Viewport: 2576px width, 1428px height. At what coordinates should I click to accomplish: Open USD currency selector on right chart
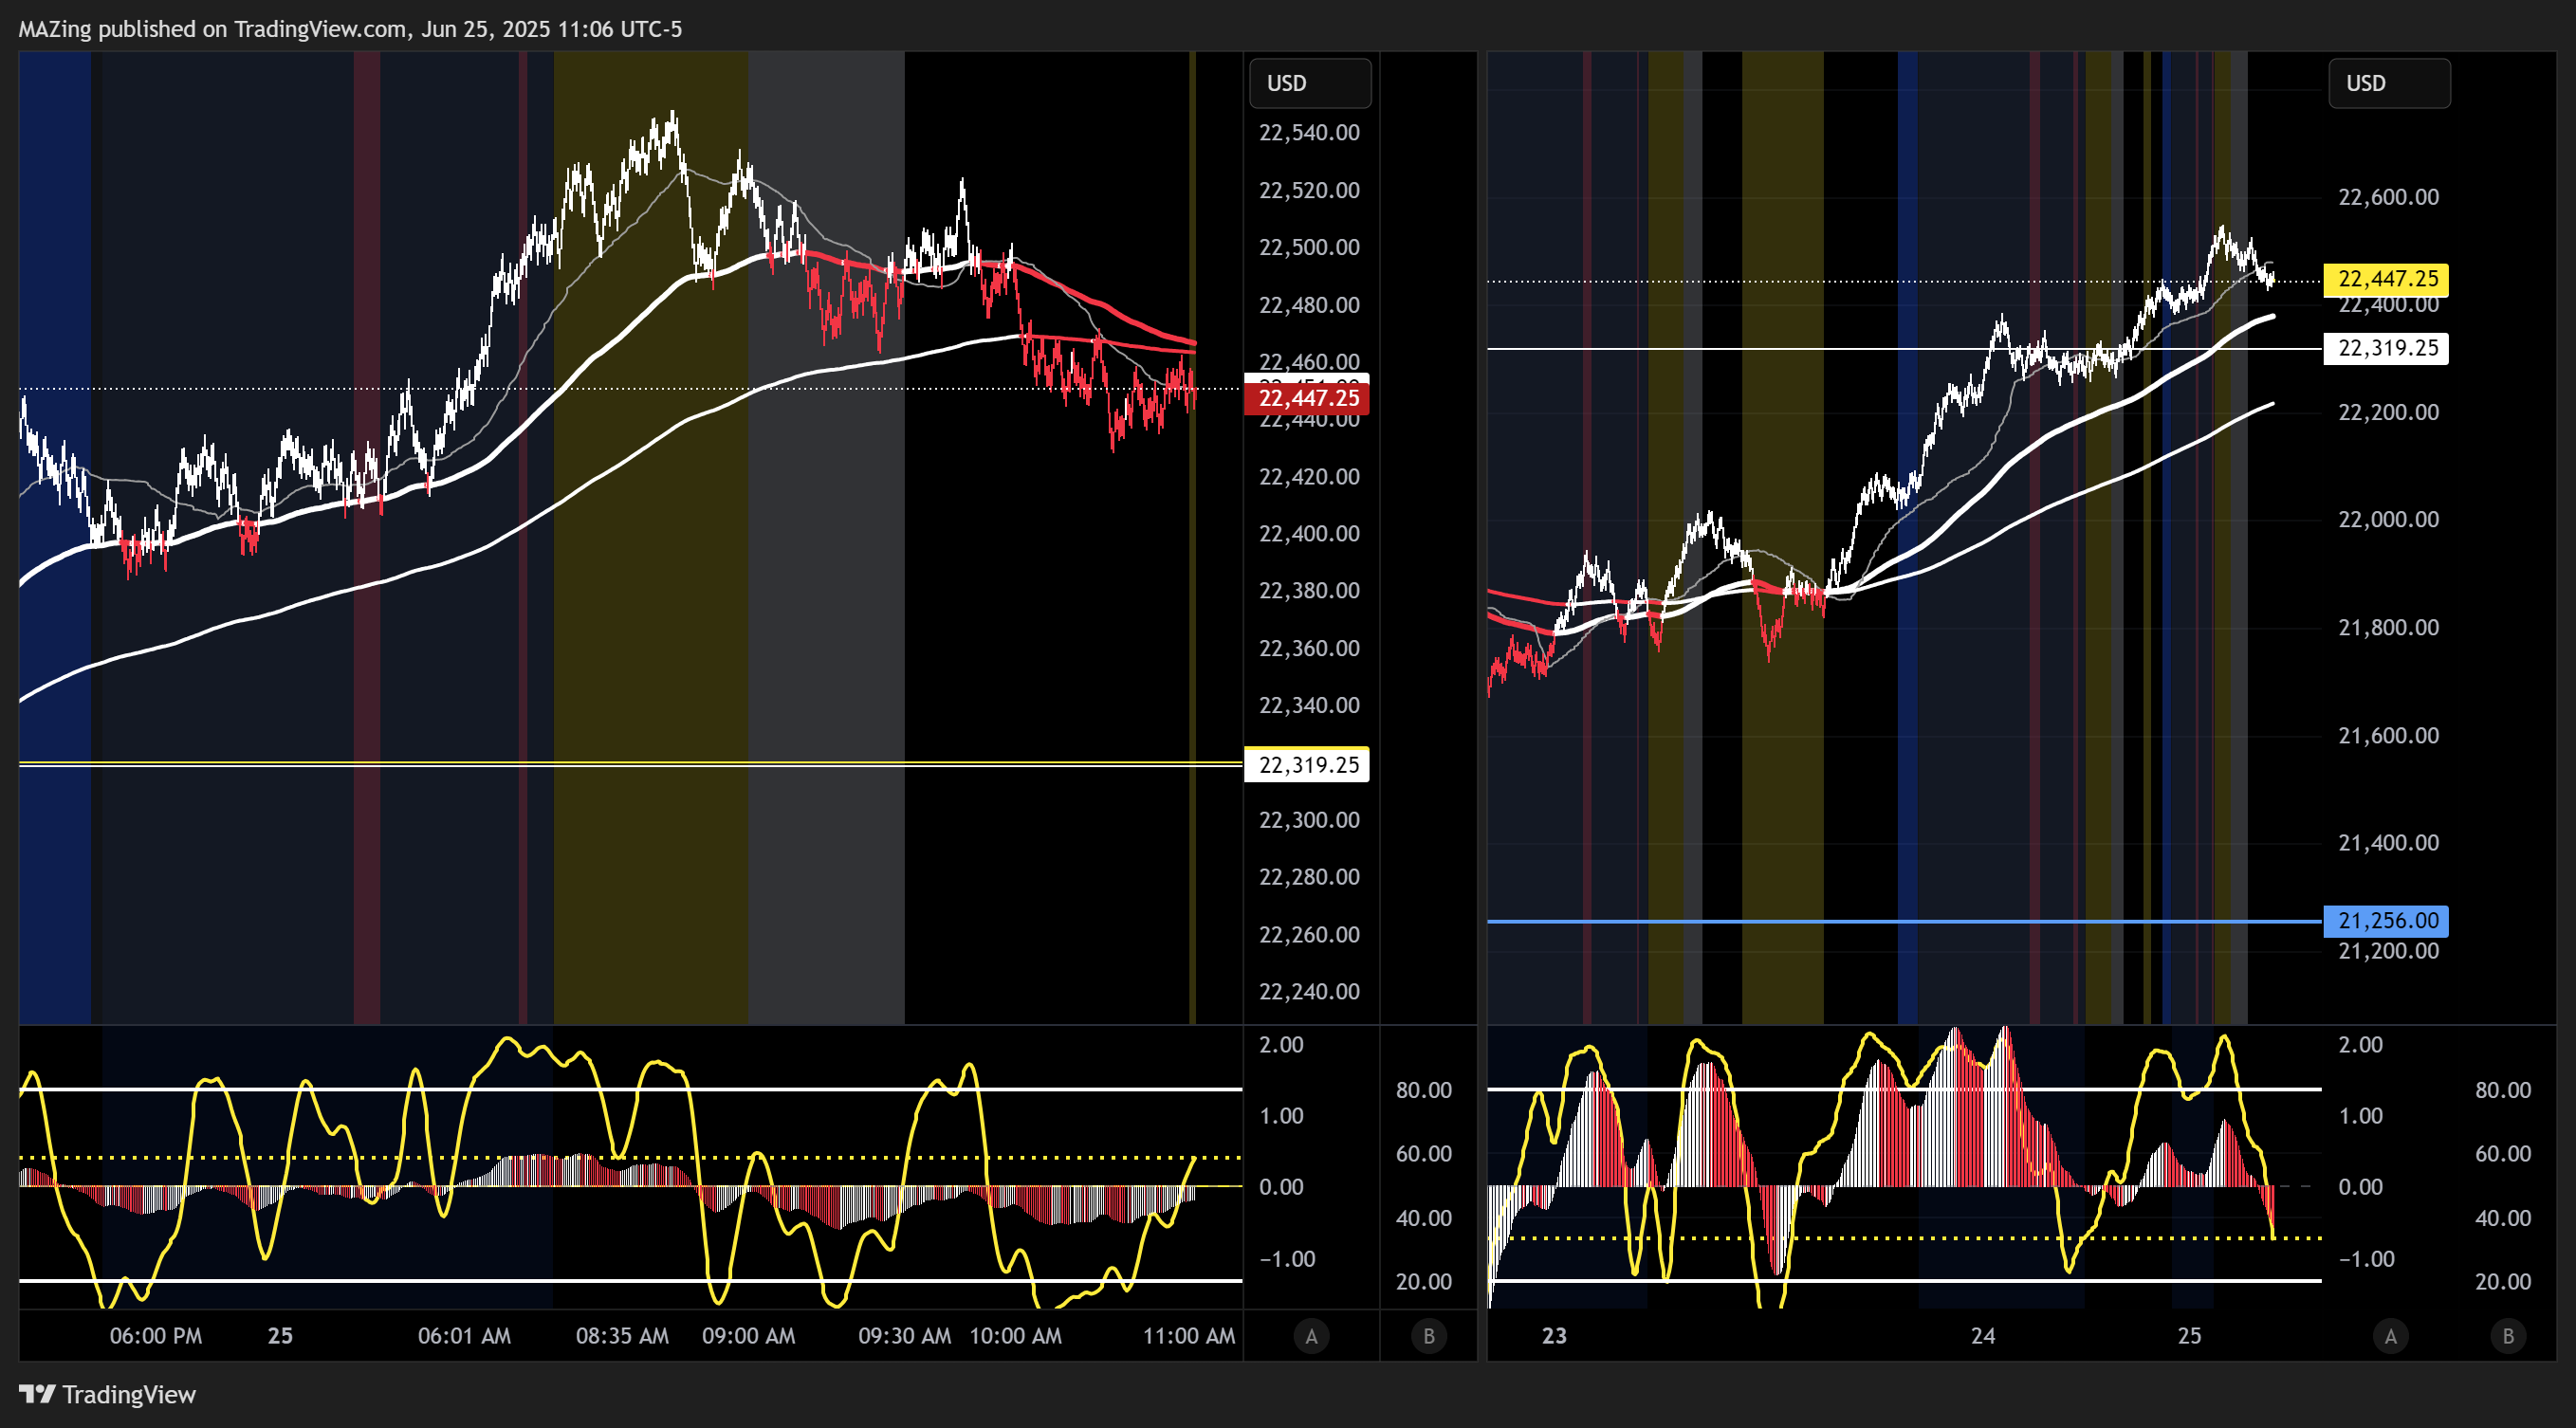[x=2389, y=83]
